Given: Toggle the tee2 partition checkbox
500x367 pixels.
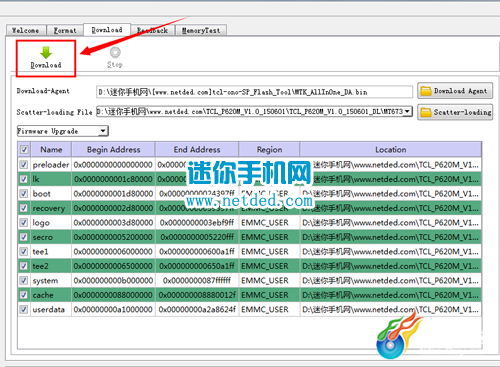Looking at the screenshot, I should (24, 266).
